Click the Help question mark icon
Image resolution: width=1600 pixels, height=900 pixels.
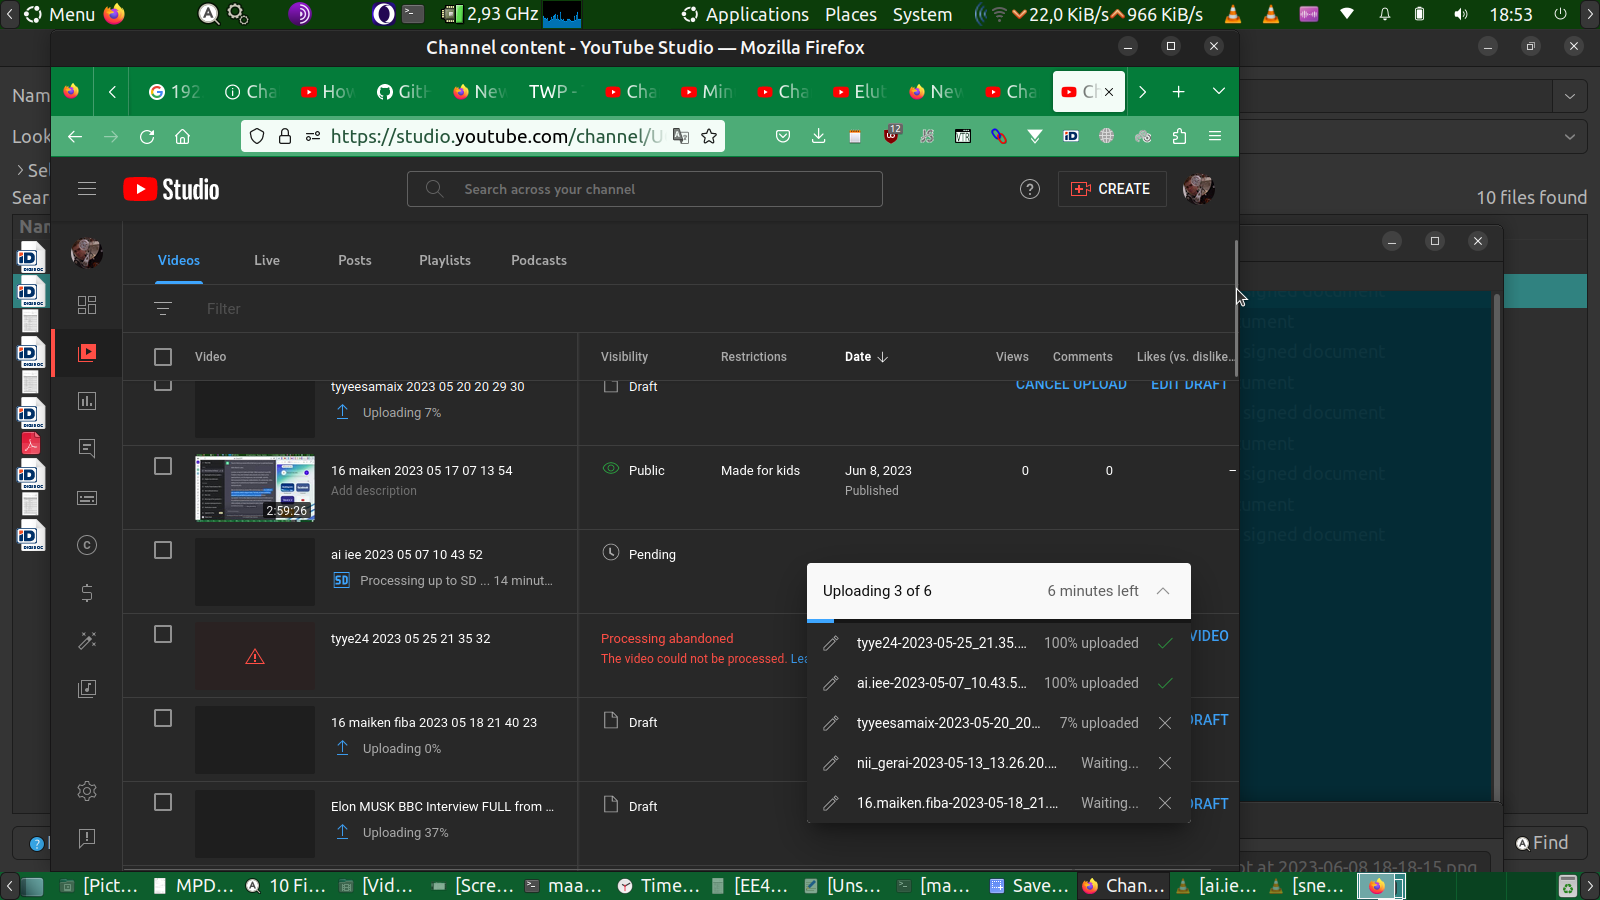coord(1029,189)
